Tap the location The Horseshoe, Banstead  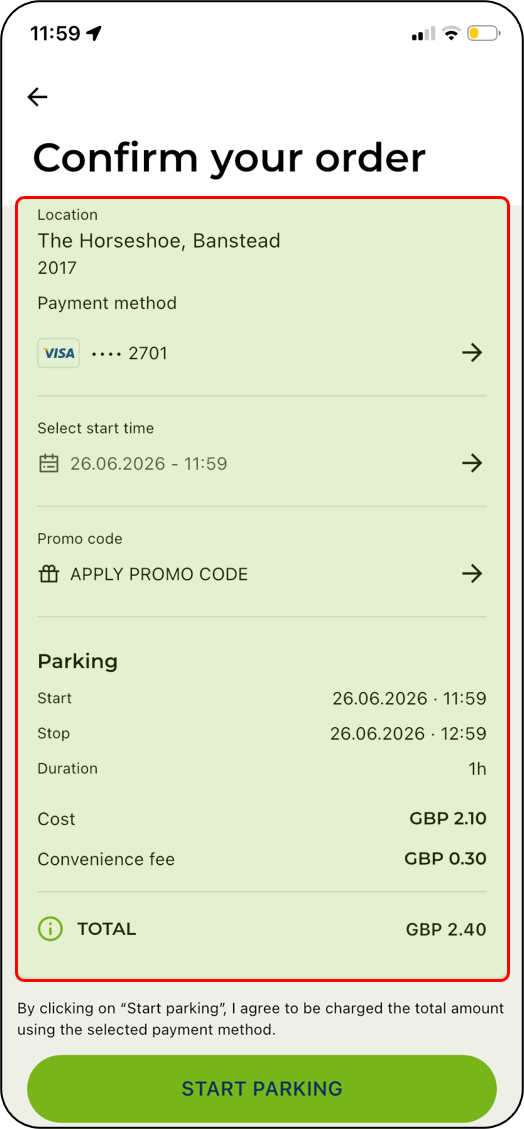click(159, 241)
